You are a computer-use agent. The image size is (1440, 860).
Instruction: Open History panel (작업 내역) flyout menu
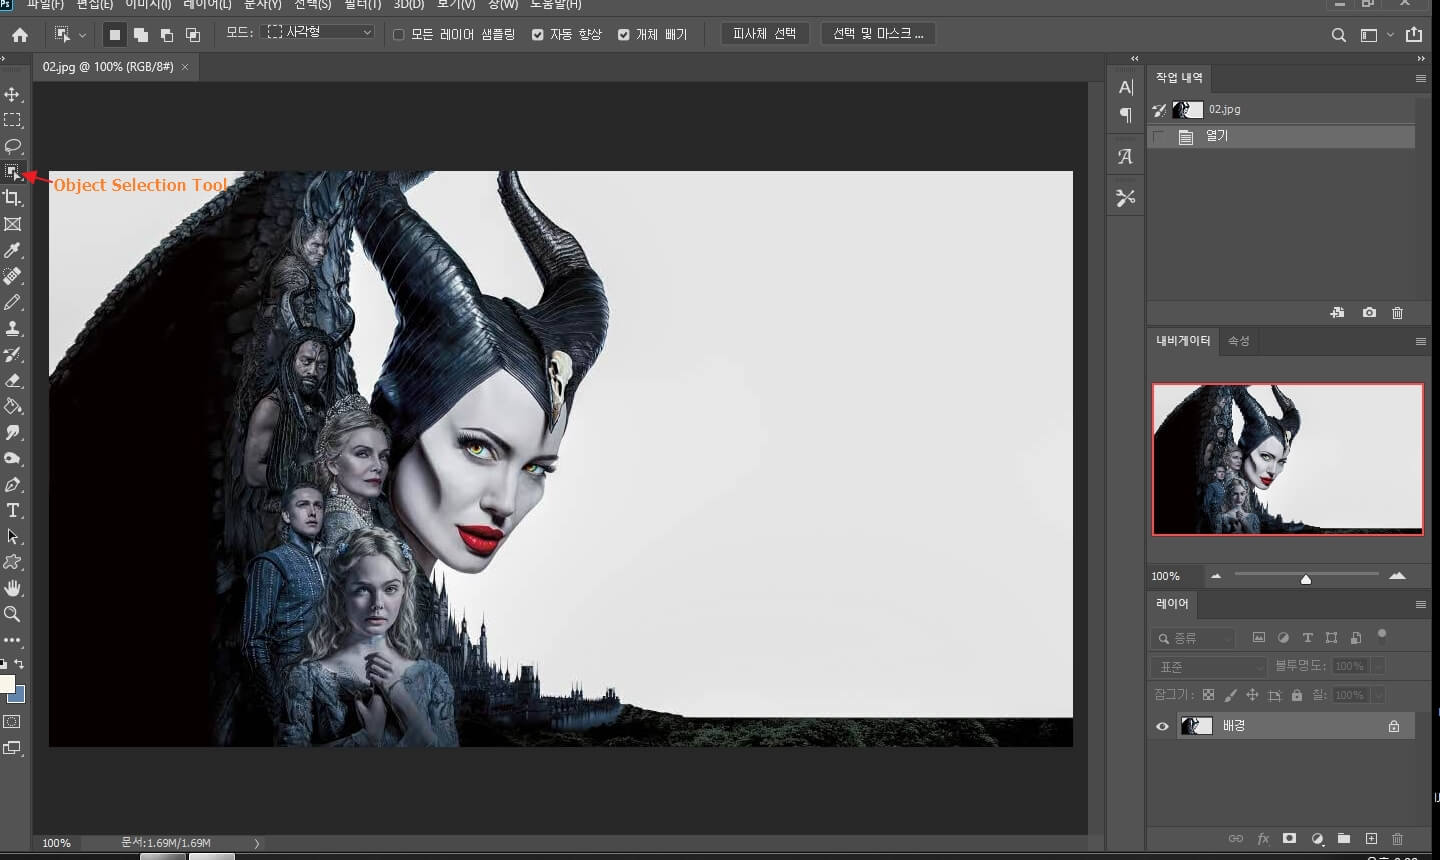click(x=1420, y=78)
